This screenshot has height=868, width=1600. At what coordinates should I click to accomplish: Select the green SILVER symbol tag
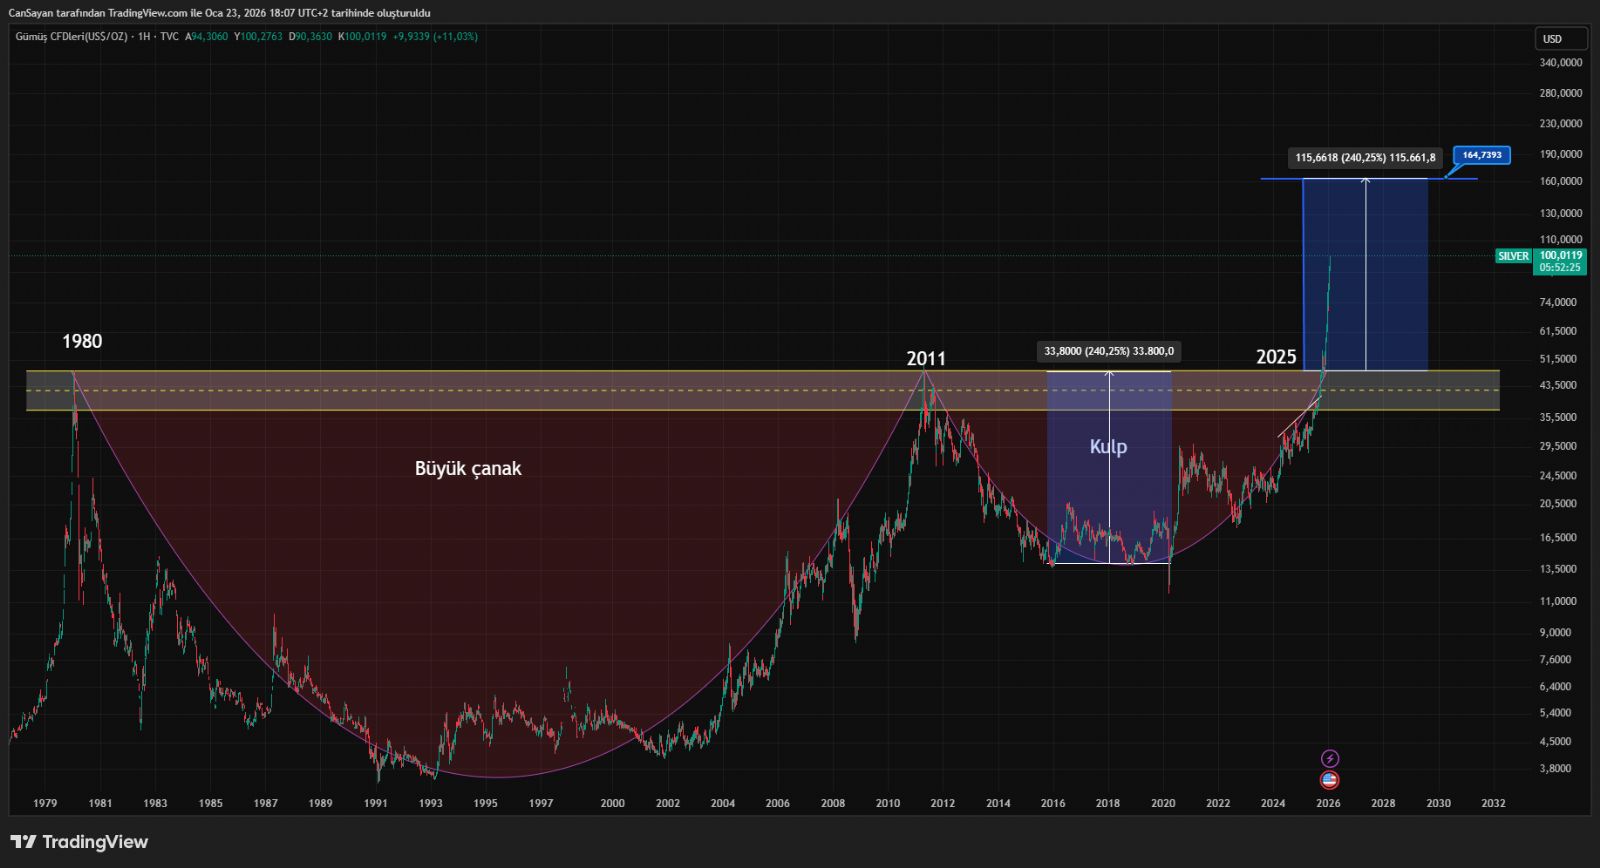point(1513,256)
